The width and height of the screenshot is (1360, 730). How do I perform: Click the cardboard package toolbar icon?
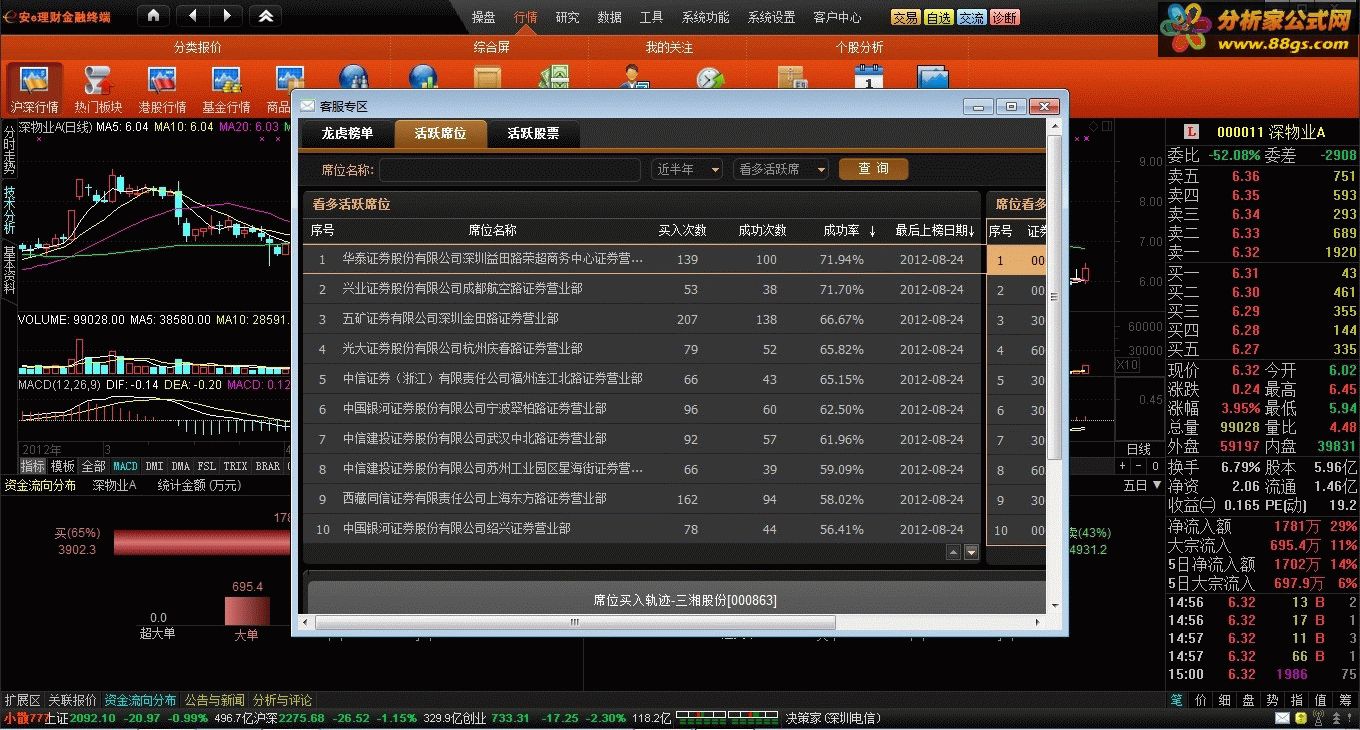tap(791, 78)
